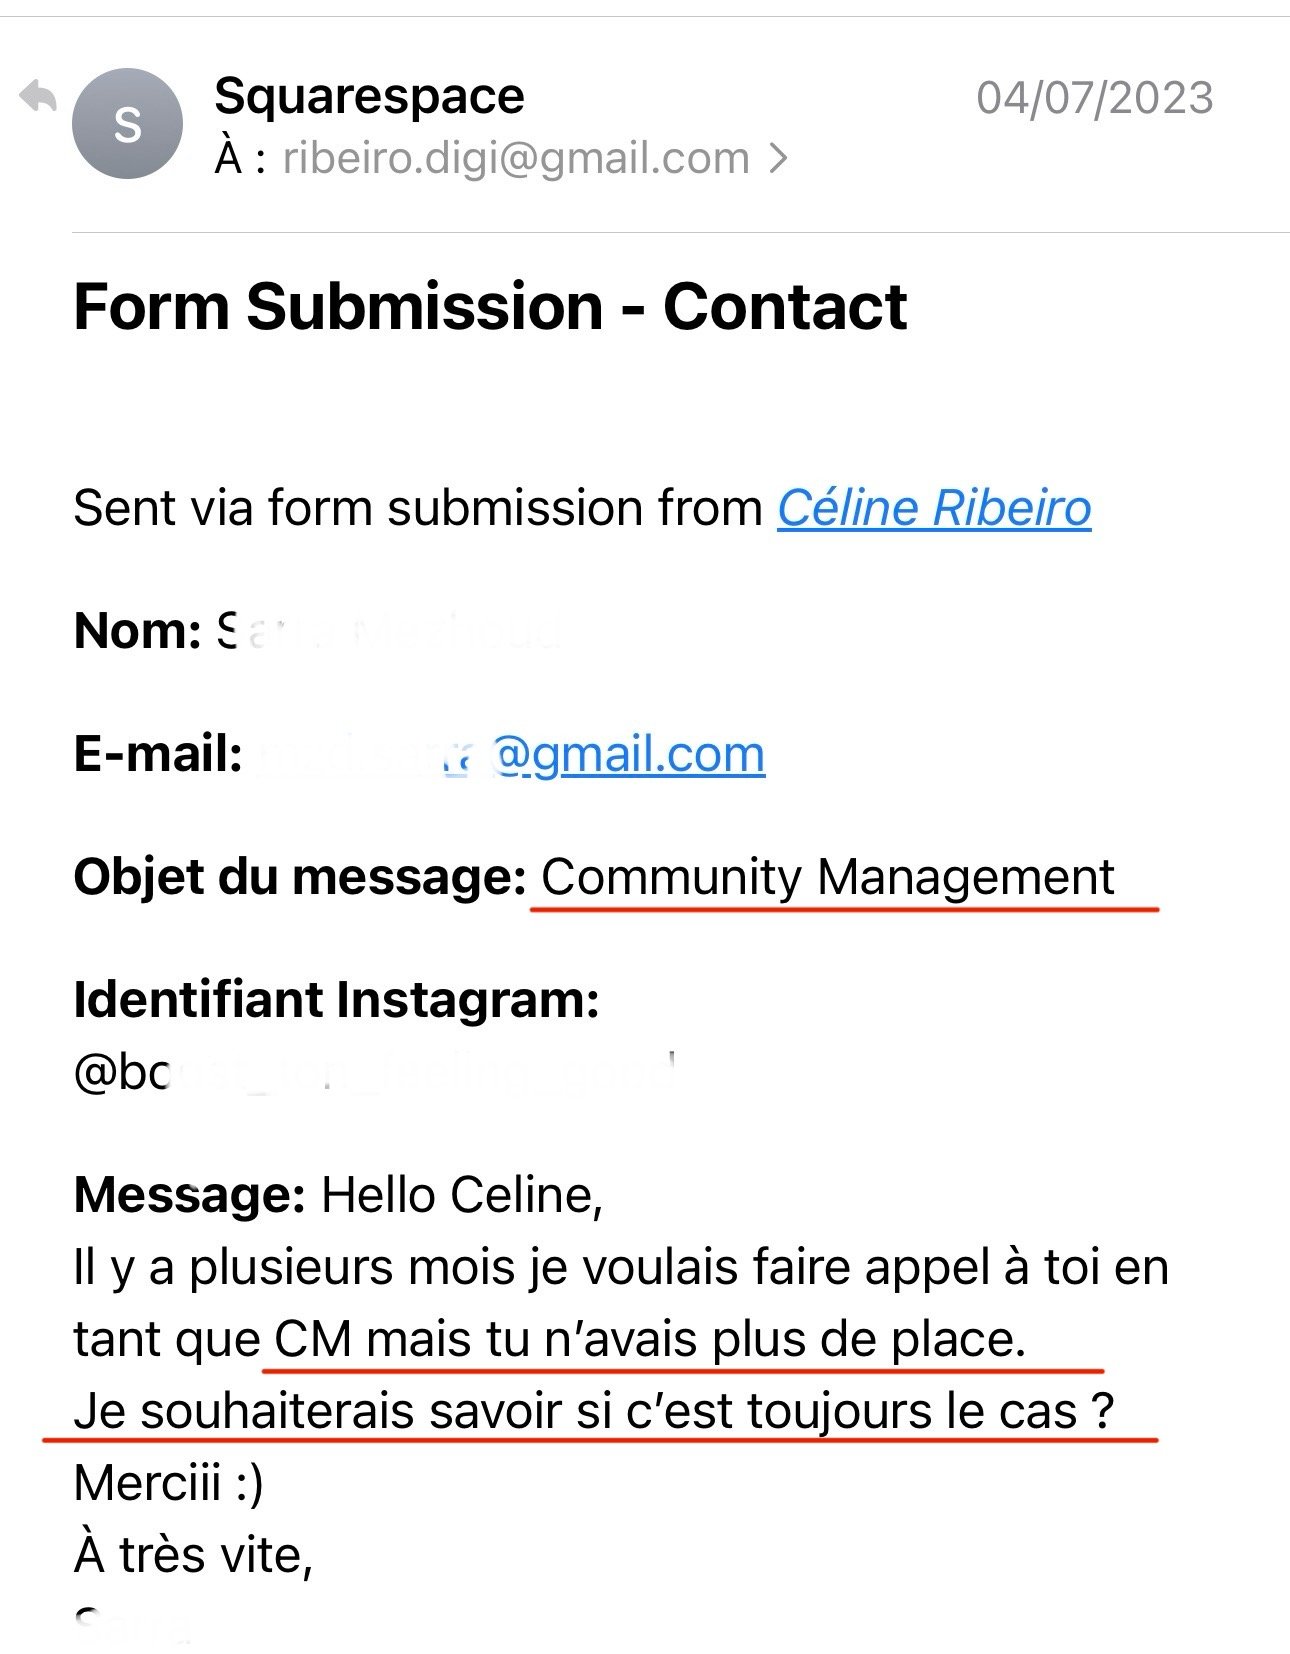The image size is (1290, 1654).
Task: Tap the underlined sentence about CM place
Action: coord(650,1339)
